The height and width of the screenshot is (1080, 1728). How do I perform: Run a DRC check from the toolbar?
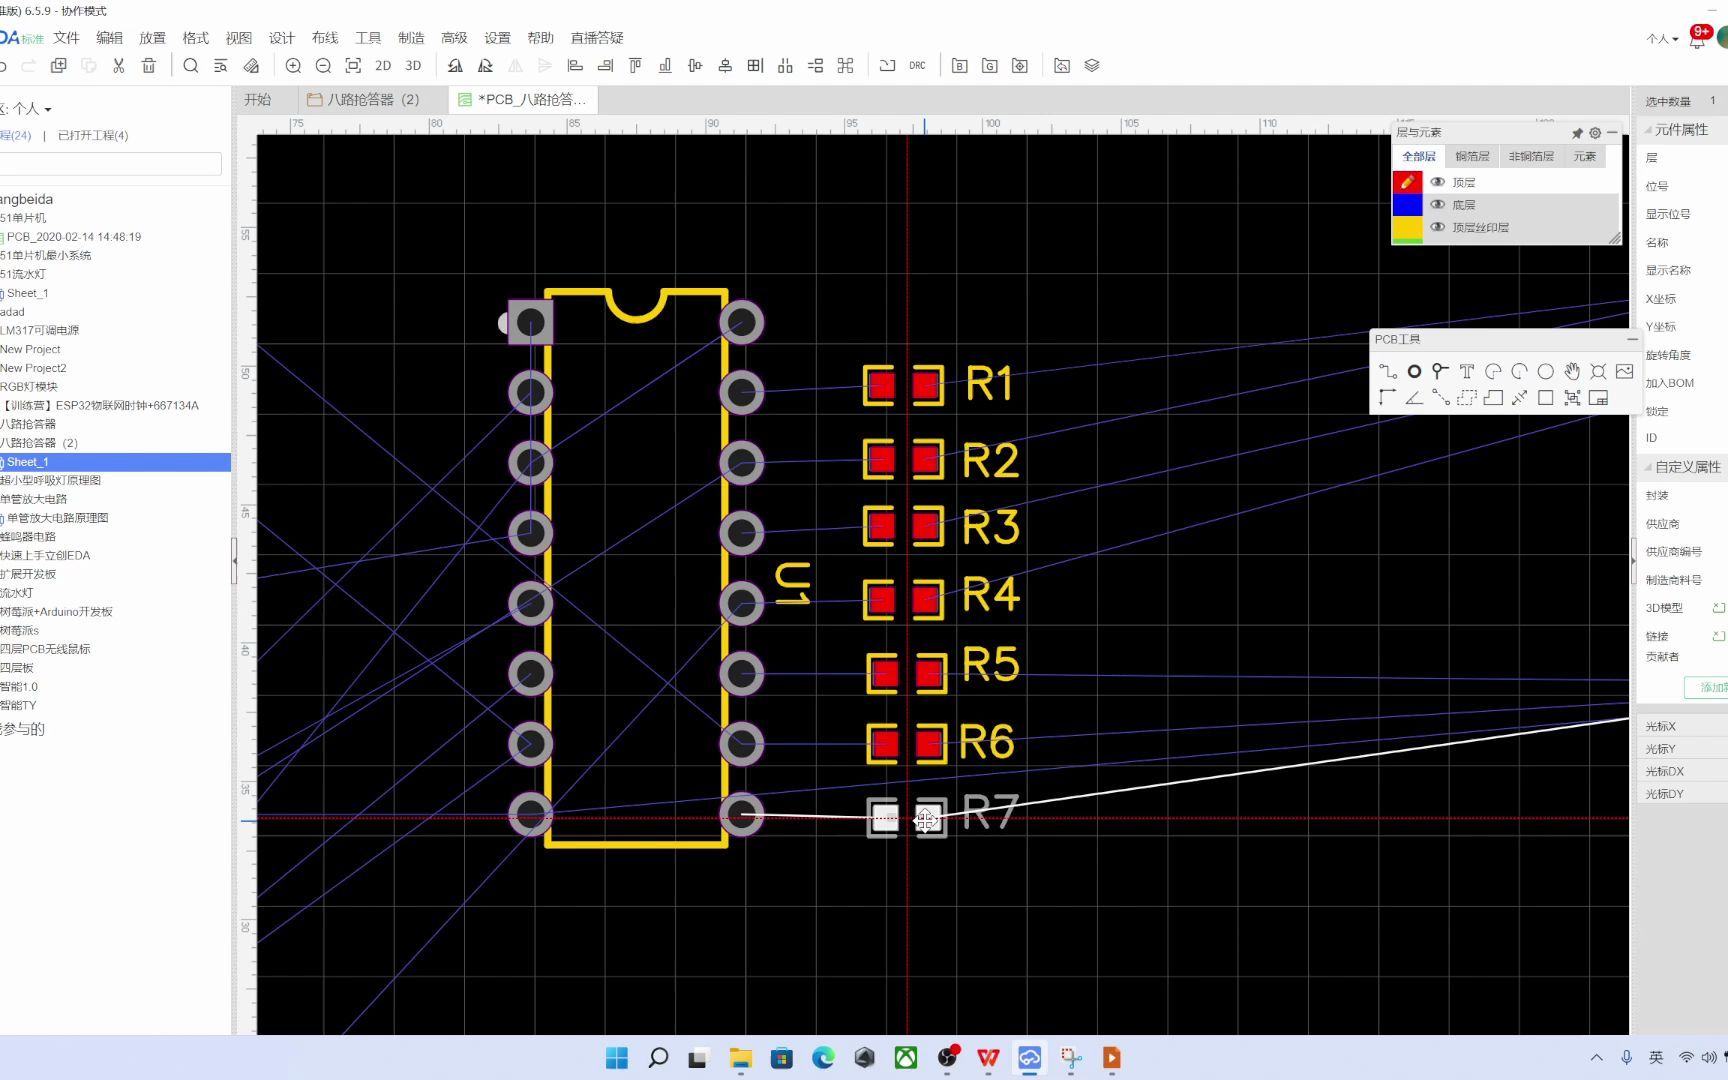pos(917,65)
